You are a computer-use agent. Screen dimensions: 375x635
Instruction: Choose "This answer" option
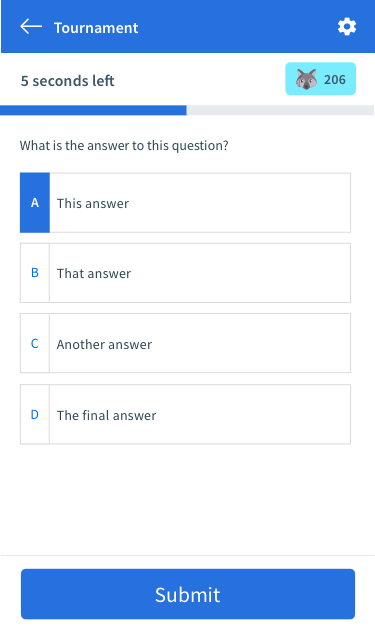[185, 202]
